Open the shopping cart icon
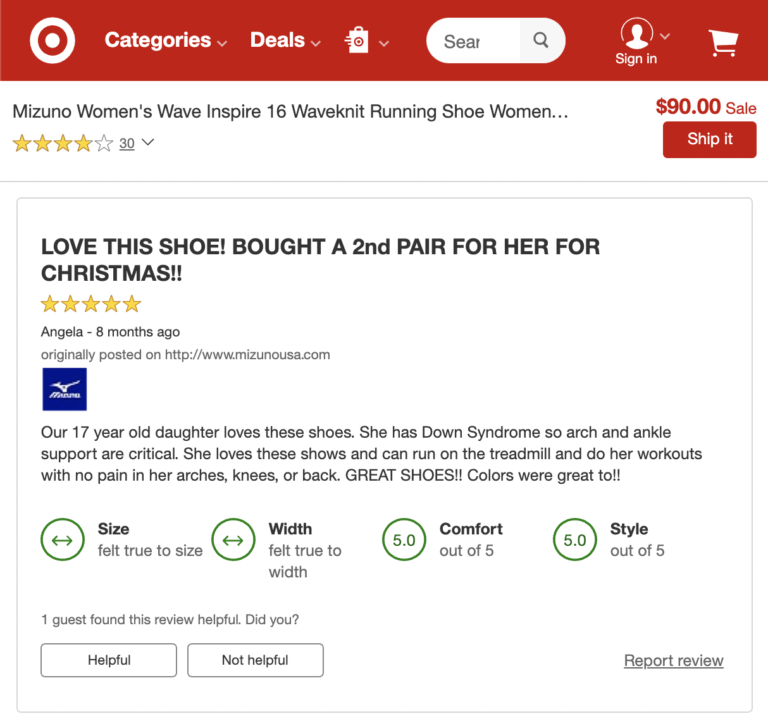This screenshot has width=768, height=721. coord(723,42)
